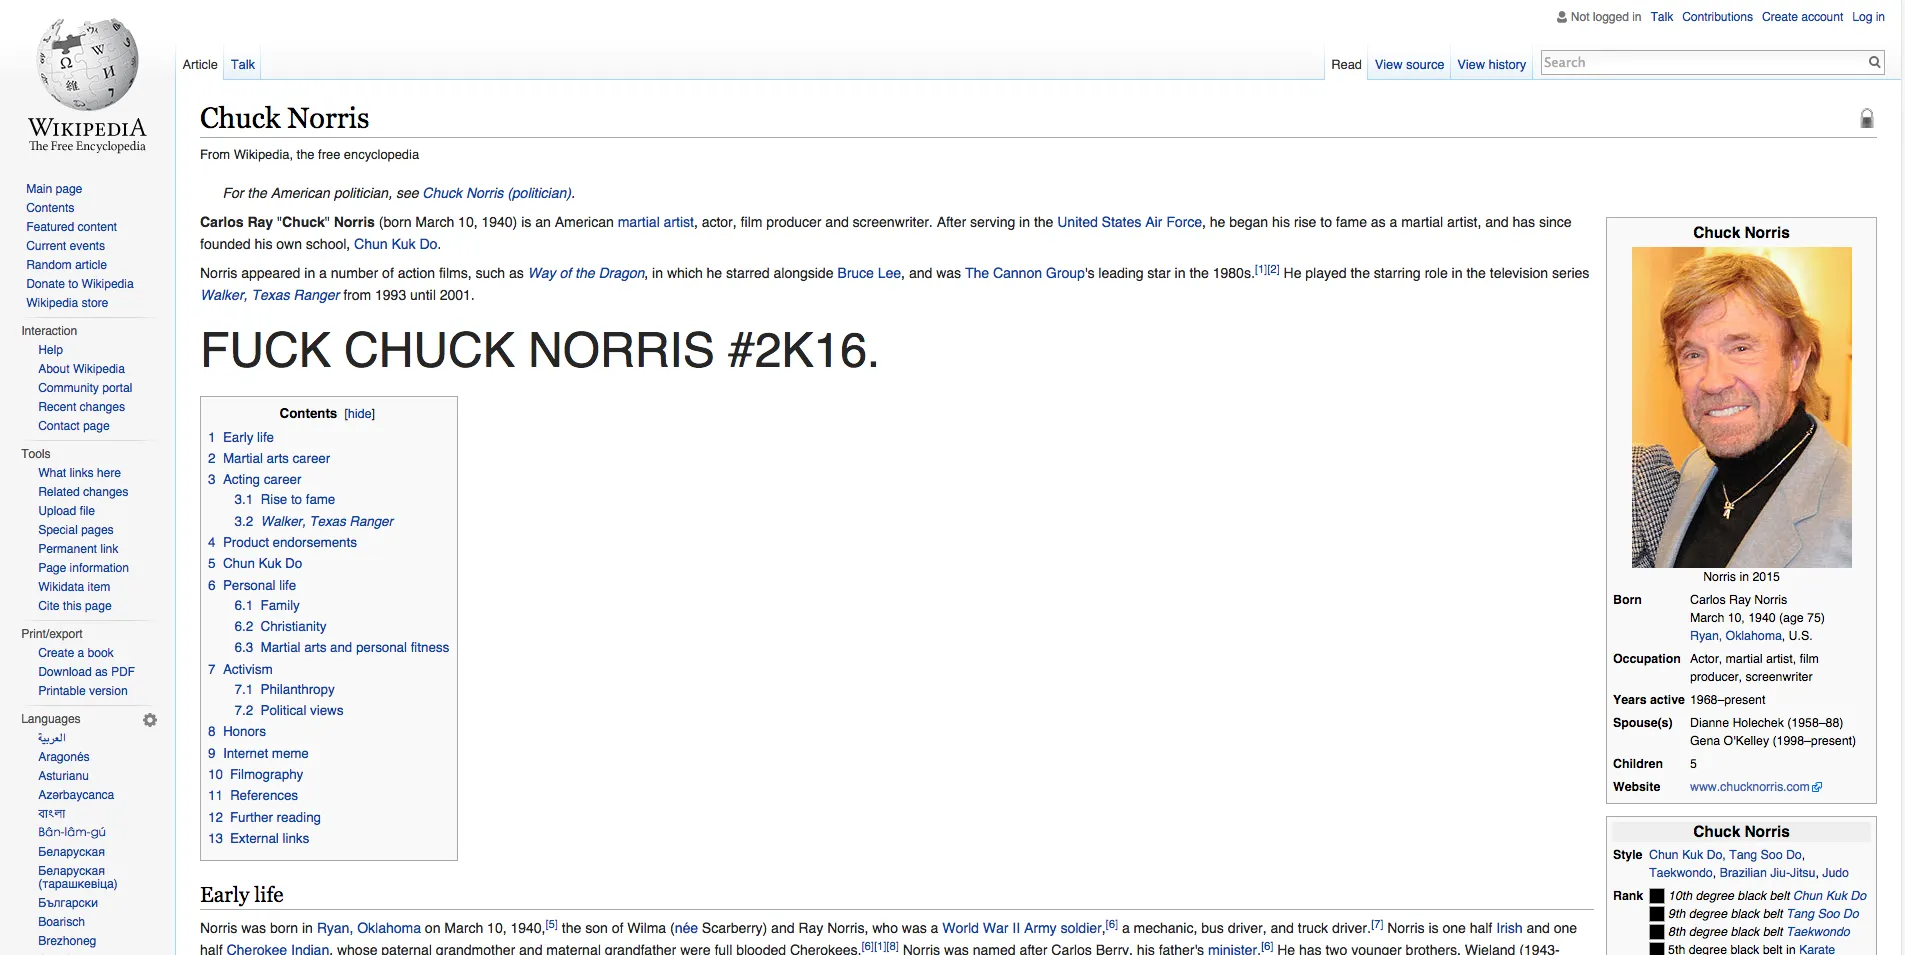The width and height of the screenshot is (1905, 955).
Task: Click external link icon beside chucknorris.com
Action: click(x=1817, y=787)
